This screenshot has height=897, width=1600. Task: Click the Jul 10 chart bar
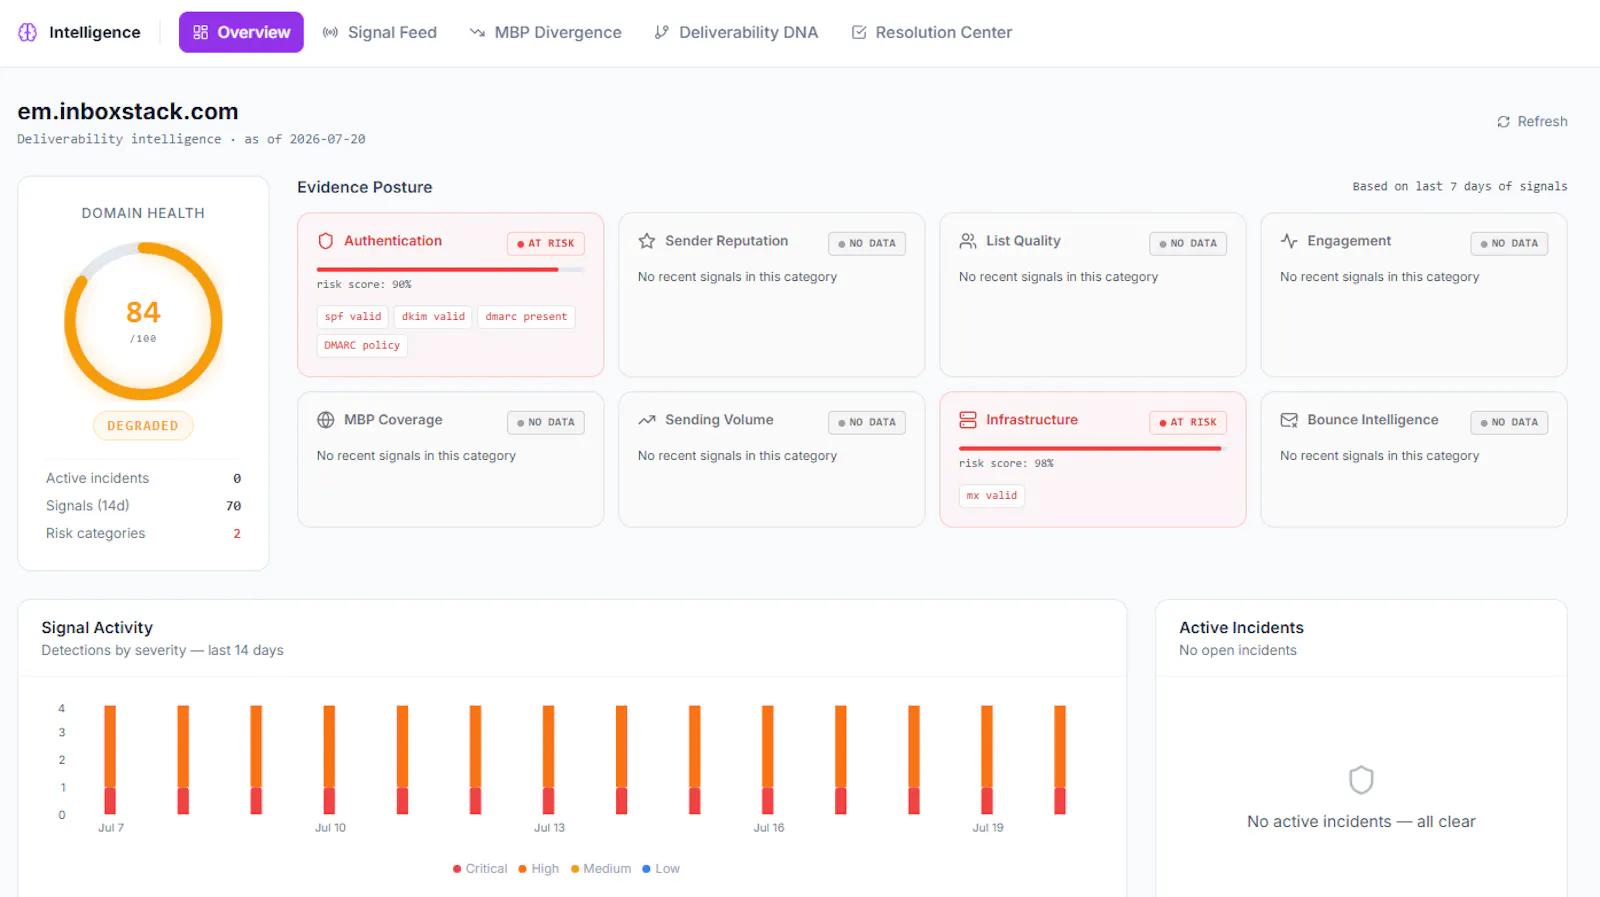[x=329, y=760]
